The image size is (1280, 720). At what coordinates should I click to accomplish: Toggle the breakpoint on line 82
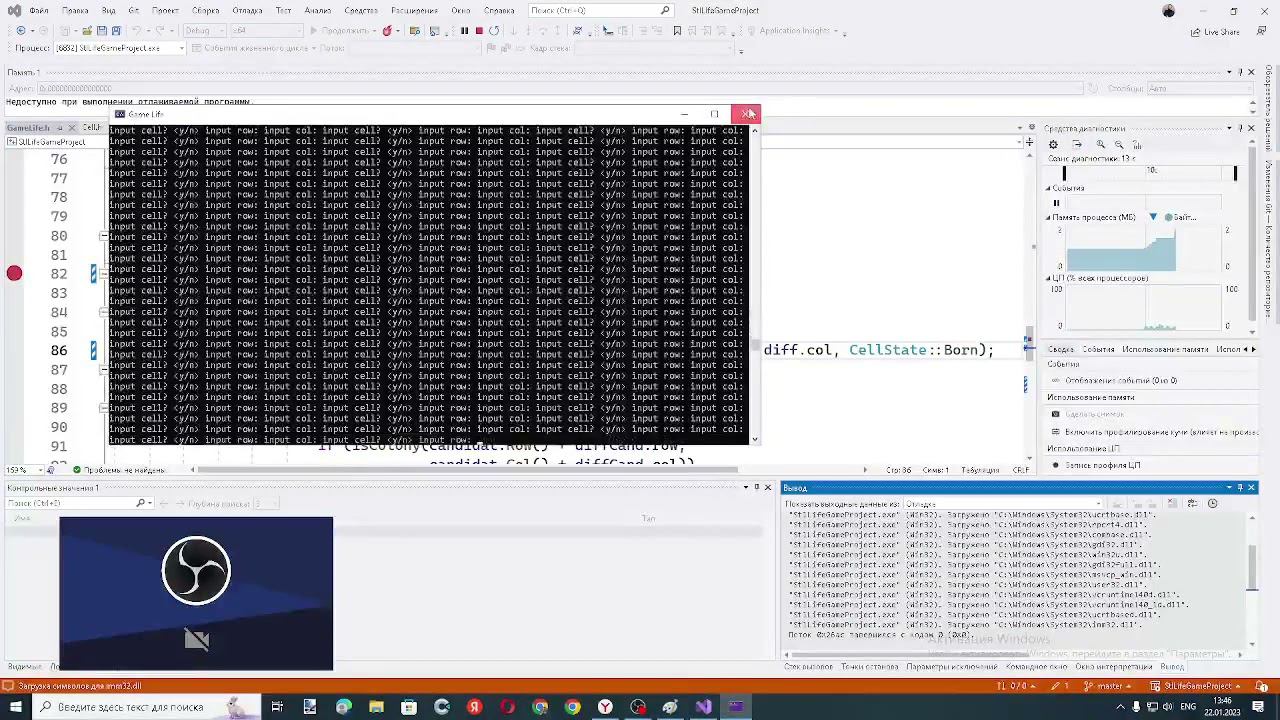[14, 273]
